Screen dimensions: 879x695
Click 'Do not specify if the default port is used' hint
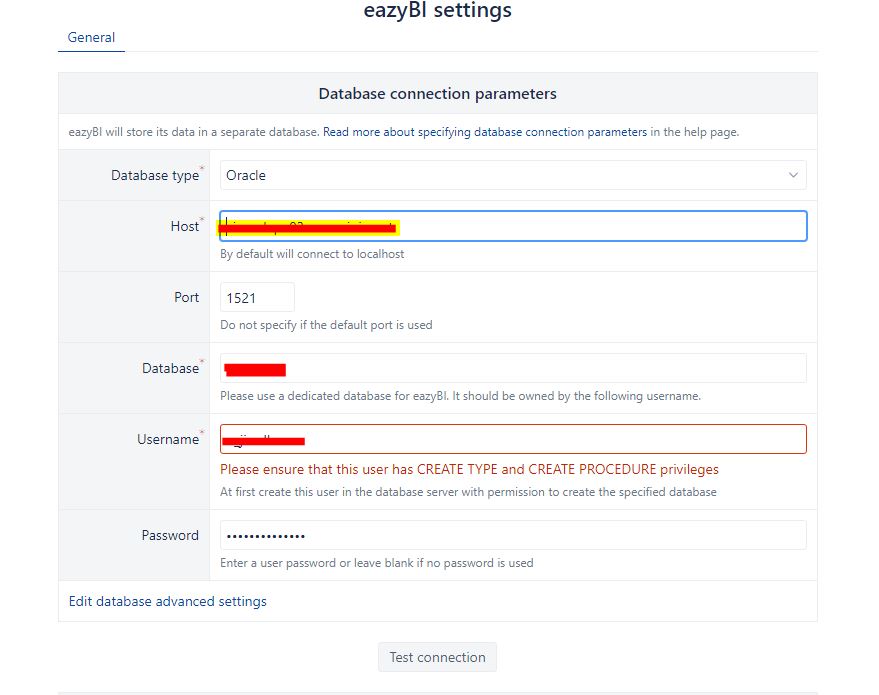tap(326, 325)
